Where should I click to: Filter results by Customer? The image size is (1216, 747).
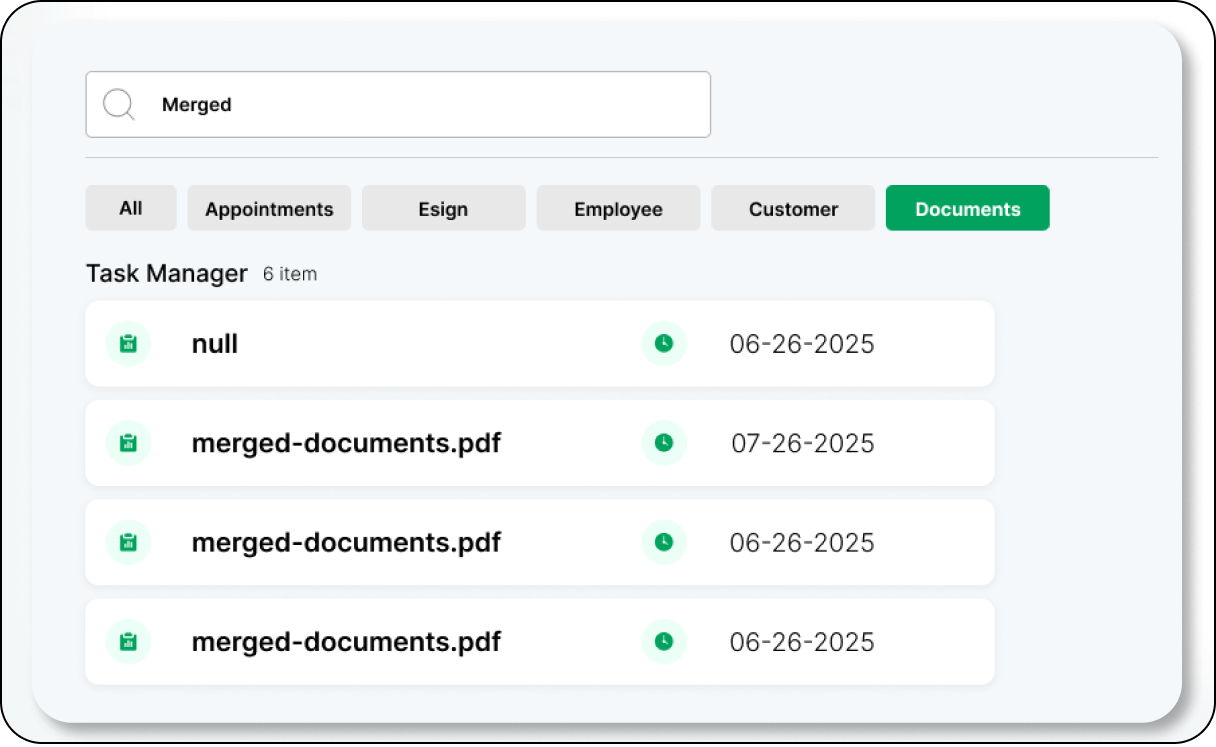pyautogui.click(x=793, y=208)
